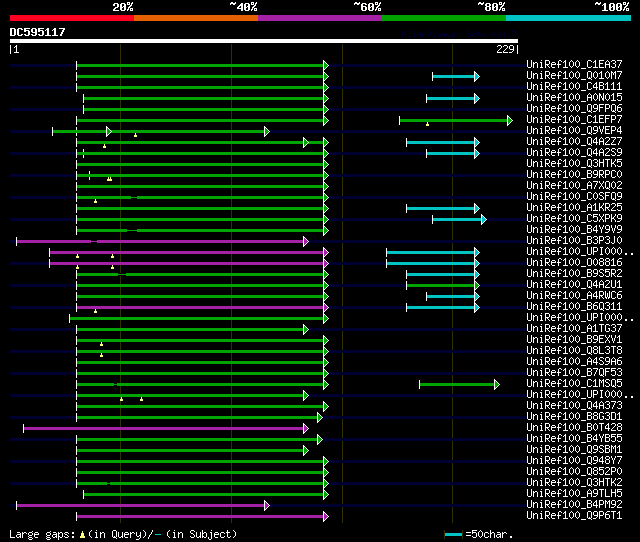Select the UniRef100_Q9VEP4 label
The image size is (640, 542).
coord(574,131)
